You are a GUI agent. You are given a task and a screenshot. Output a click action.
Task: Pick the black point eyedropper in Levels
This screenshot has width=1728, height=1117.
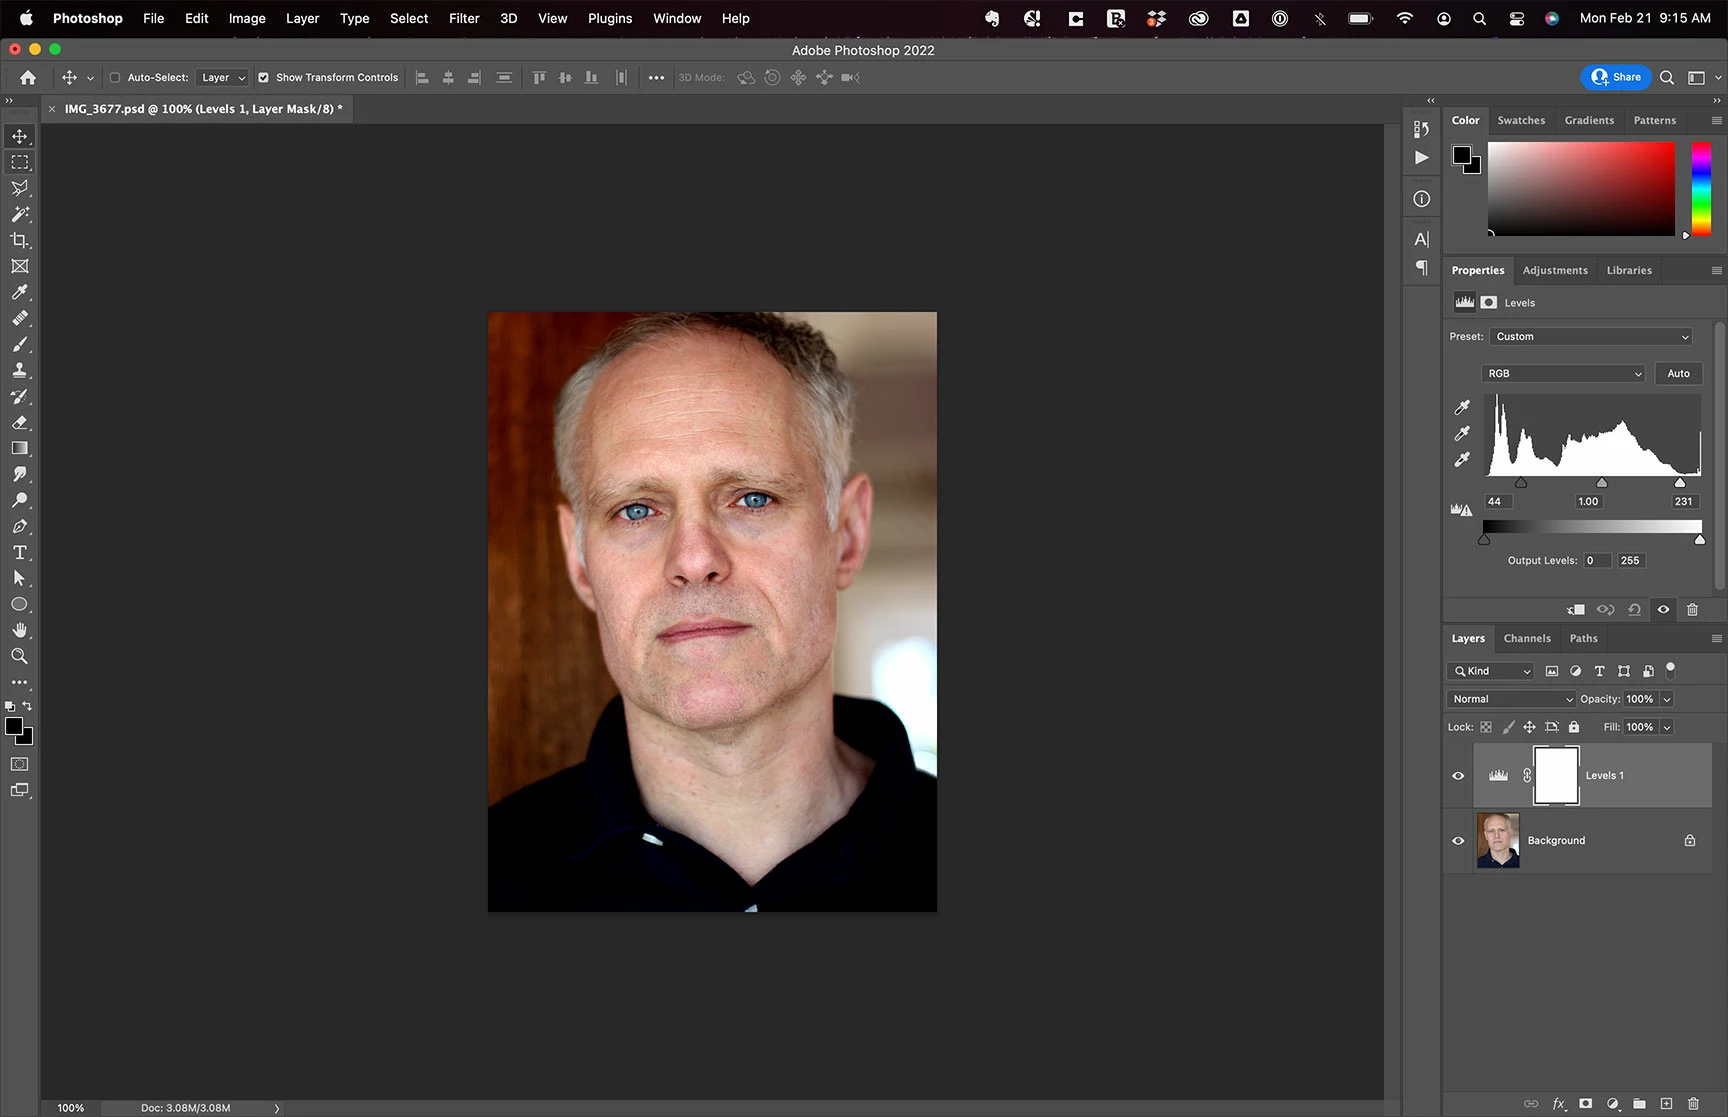pyautogui.click(x=1462, y=407)
